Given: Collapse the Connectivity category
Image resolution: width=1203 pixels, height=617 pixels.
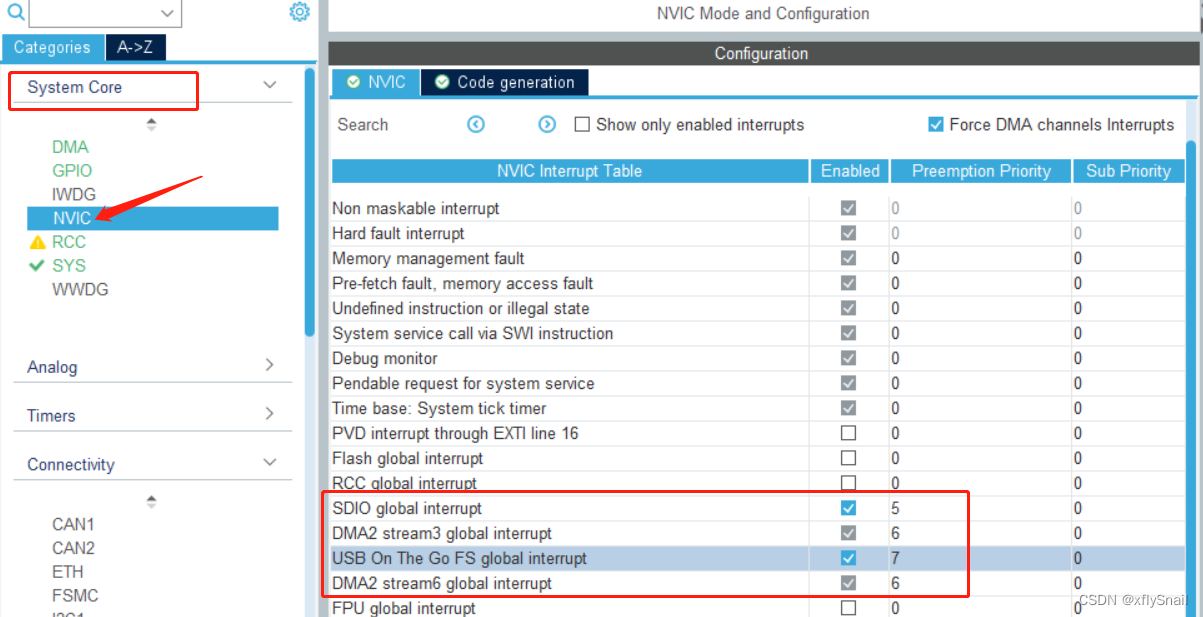Looking at the screenshot, I should pyautogui.click(x=269, y=463).
